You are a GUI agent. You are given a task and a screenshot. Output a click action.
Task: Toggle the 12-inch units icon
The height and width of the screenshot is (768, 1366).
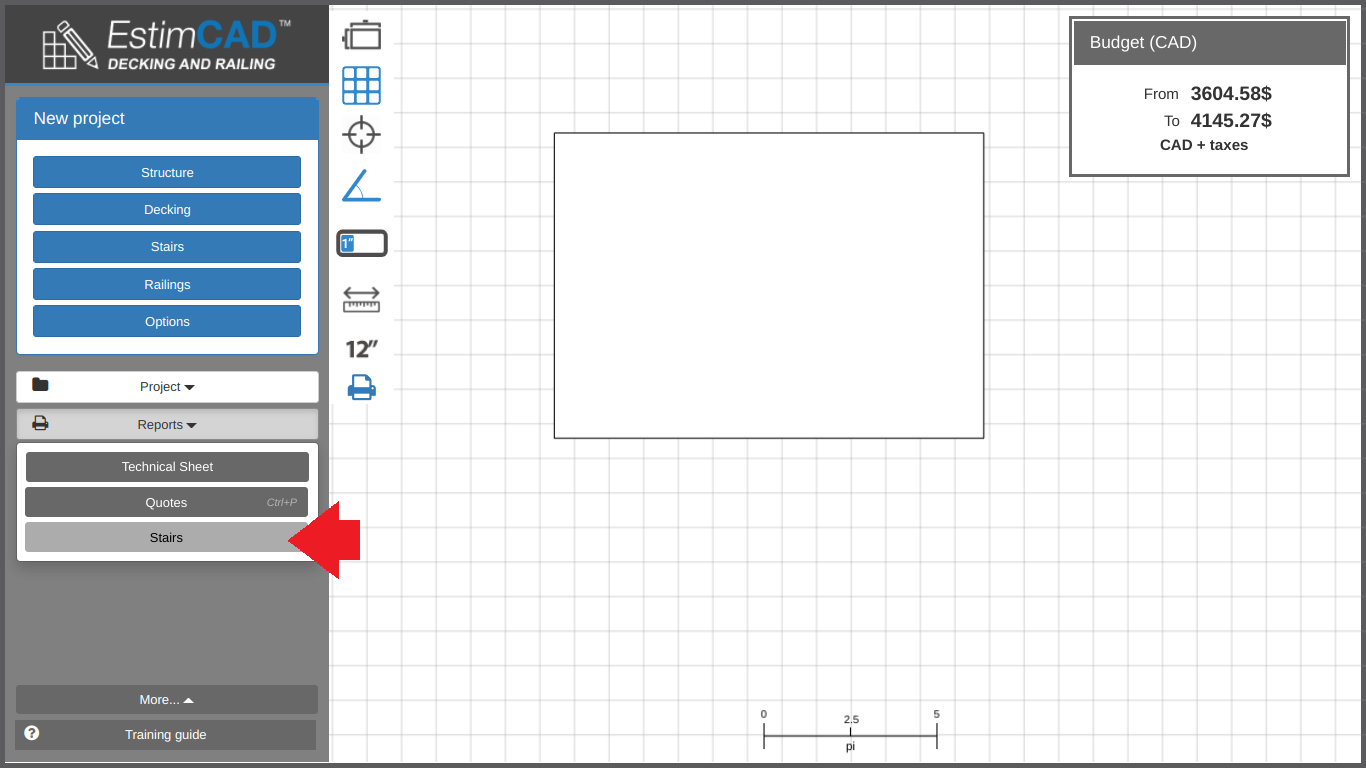coord(361,349)
